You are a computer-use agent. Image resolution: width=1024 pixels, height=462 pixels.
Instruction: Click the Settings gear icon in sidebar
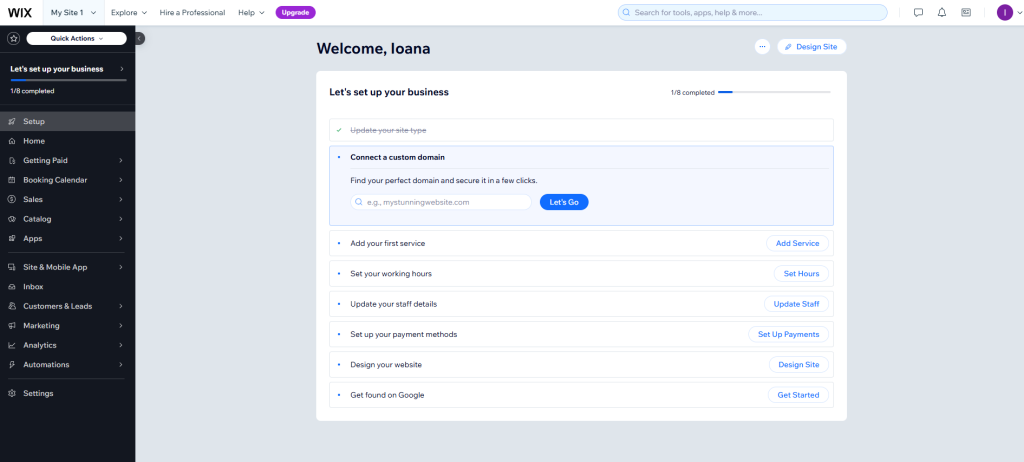[12, 393]
